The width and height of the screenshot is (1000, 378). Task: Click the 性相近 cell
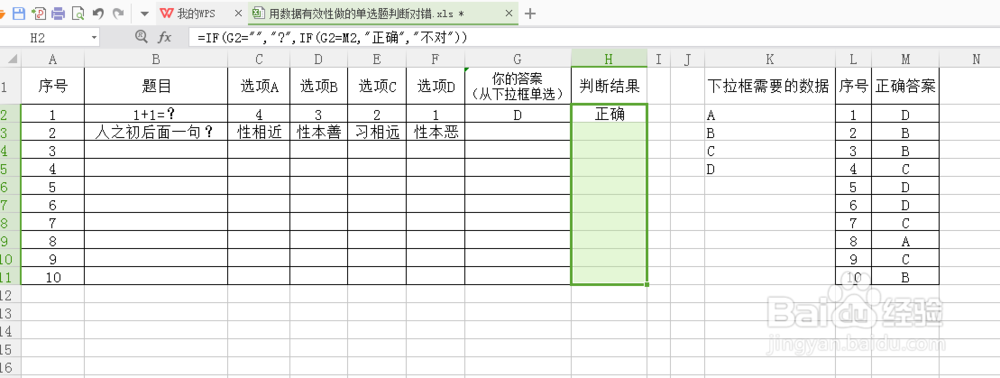tap(259, 132)
